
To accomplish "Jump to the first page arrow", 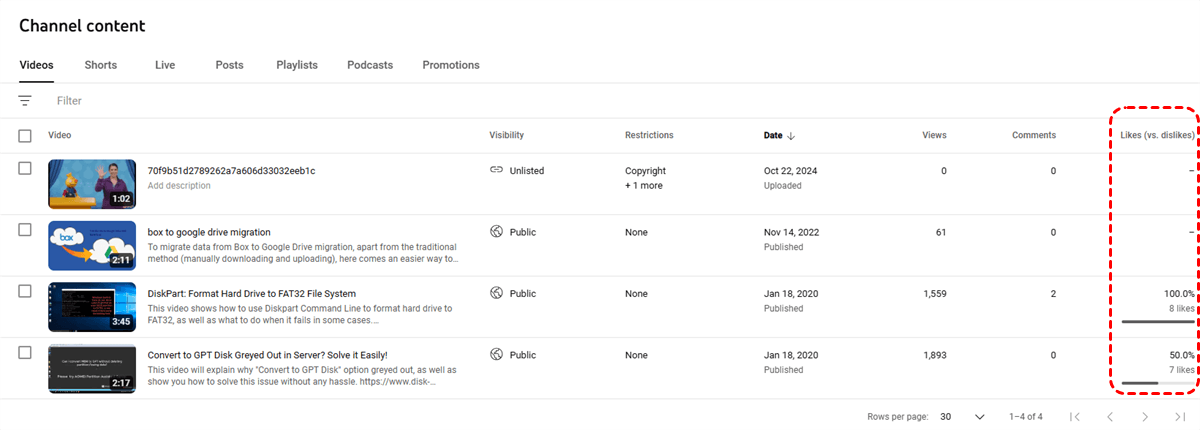I will point(1075,416).
